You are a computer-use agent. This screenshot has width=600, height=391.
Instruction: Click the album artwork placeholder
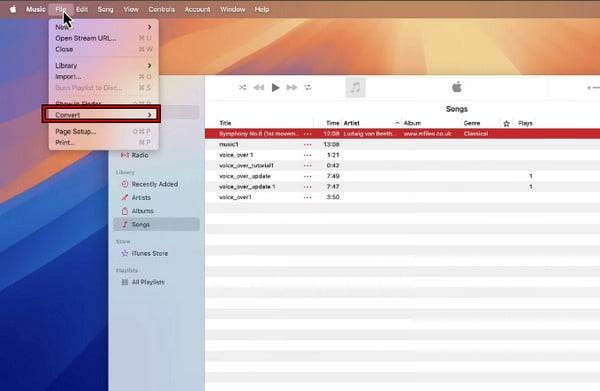355,88
